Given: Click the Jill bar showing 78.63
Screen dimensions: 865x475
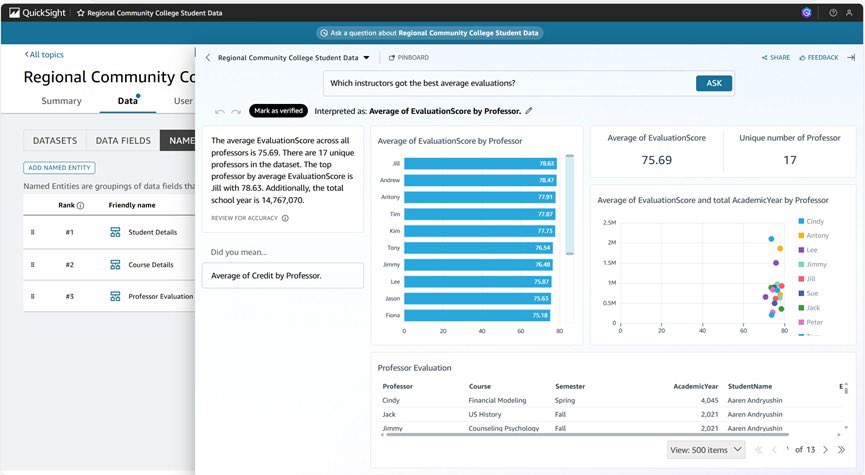Looking at the screenshot, I should tap(480, 163).
